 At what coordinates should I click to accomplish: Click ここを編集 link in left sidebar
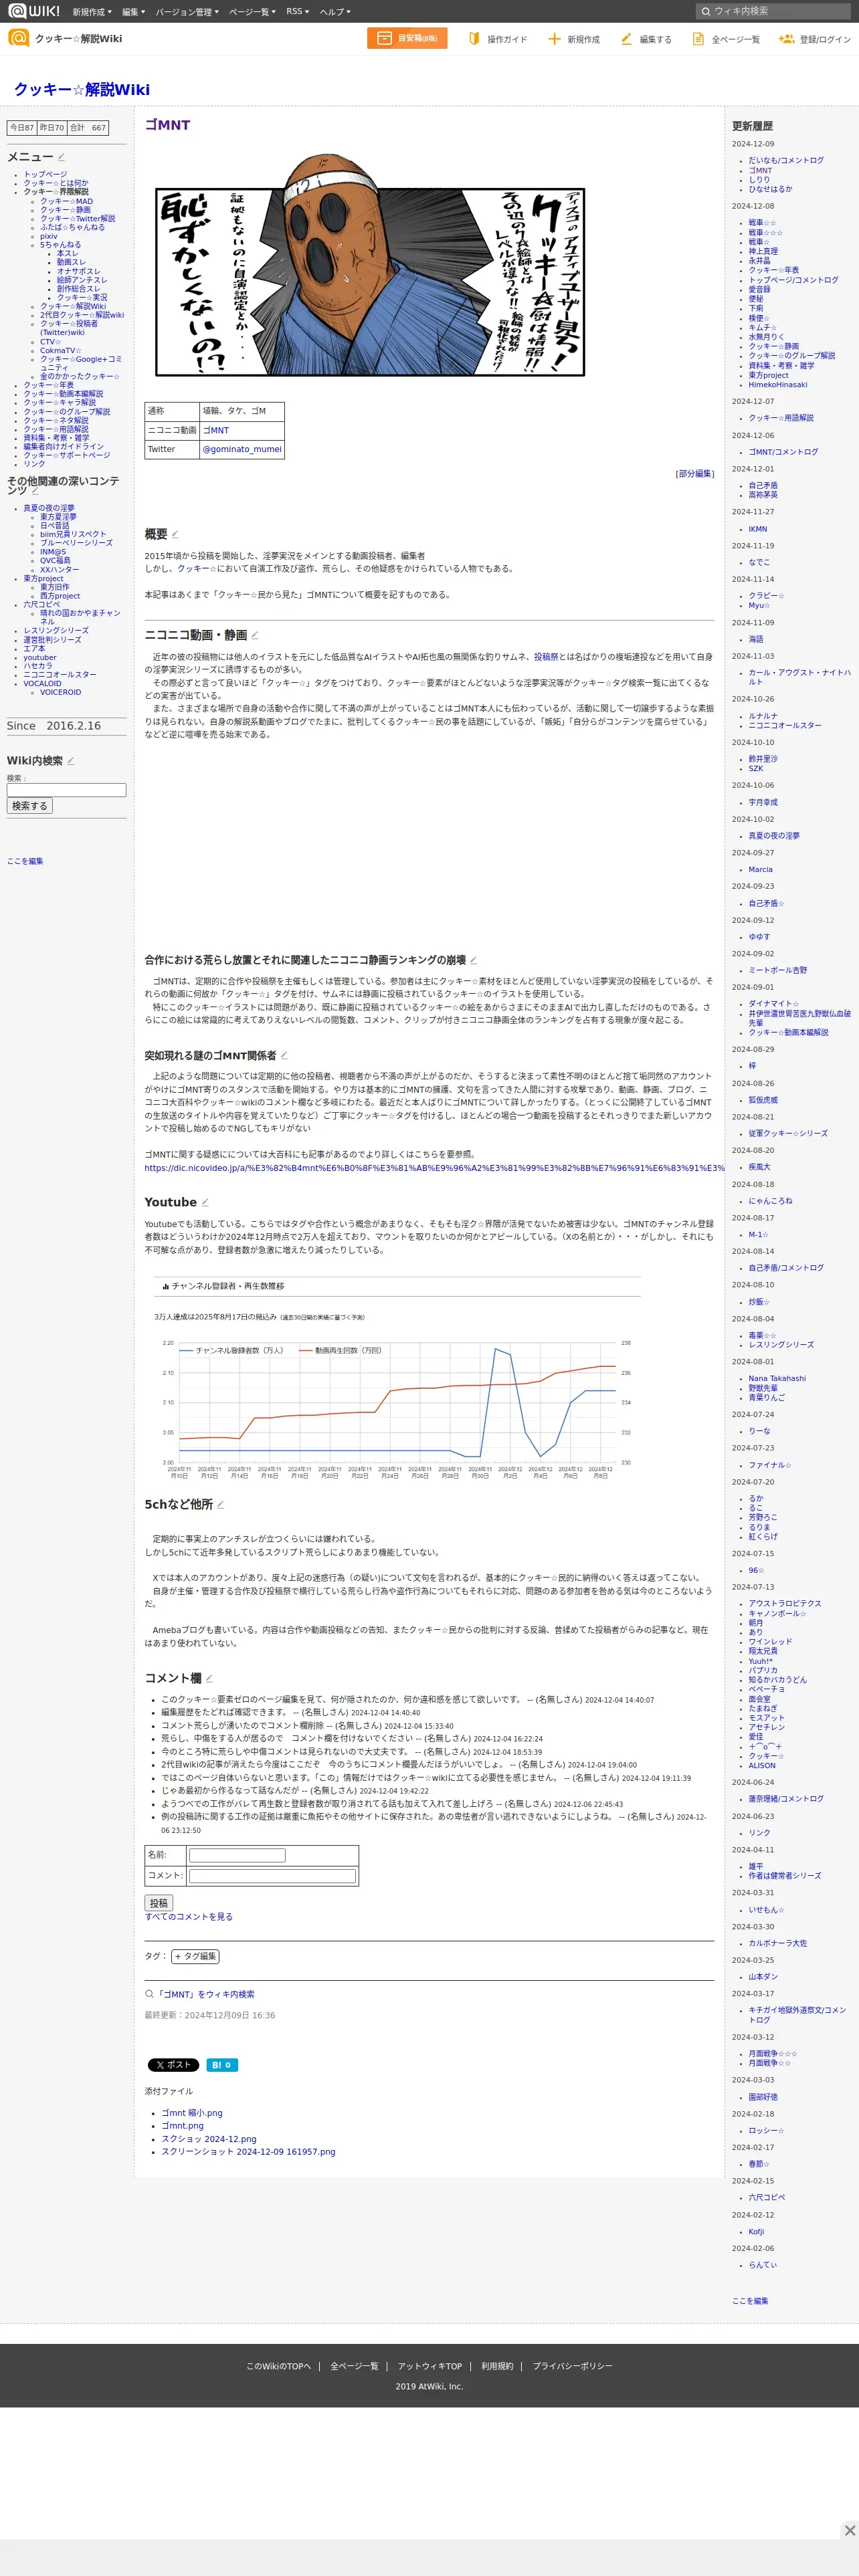click(25, 861)
